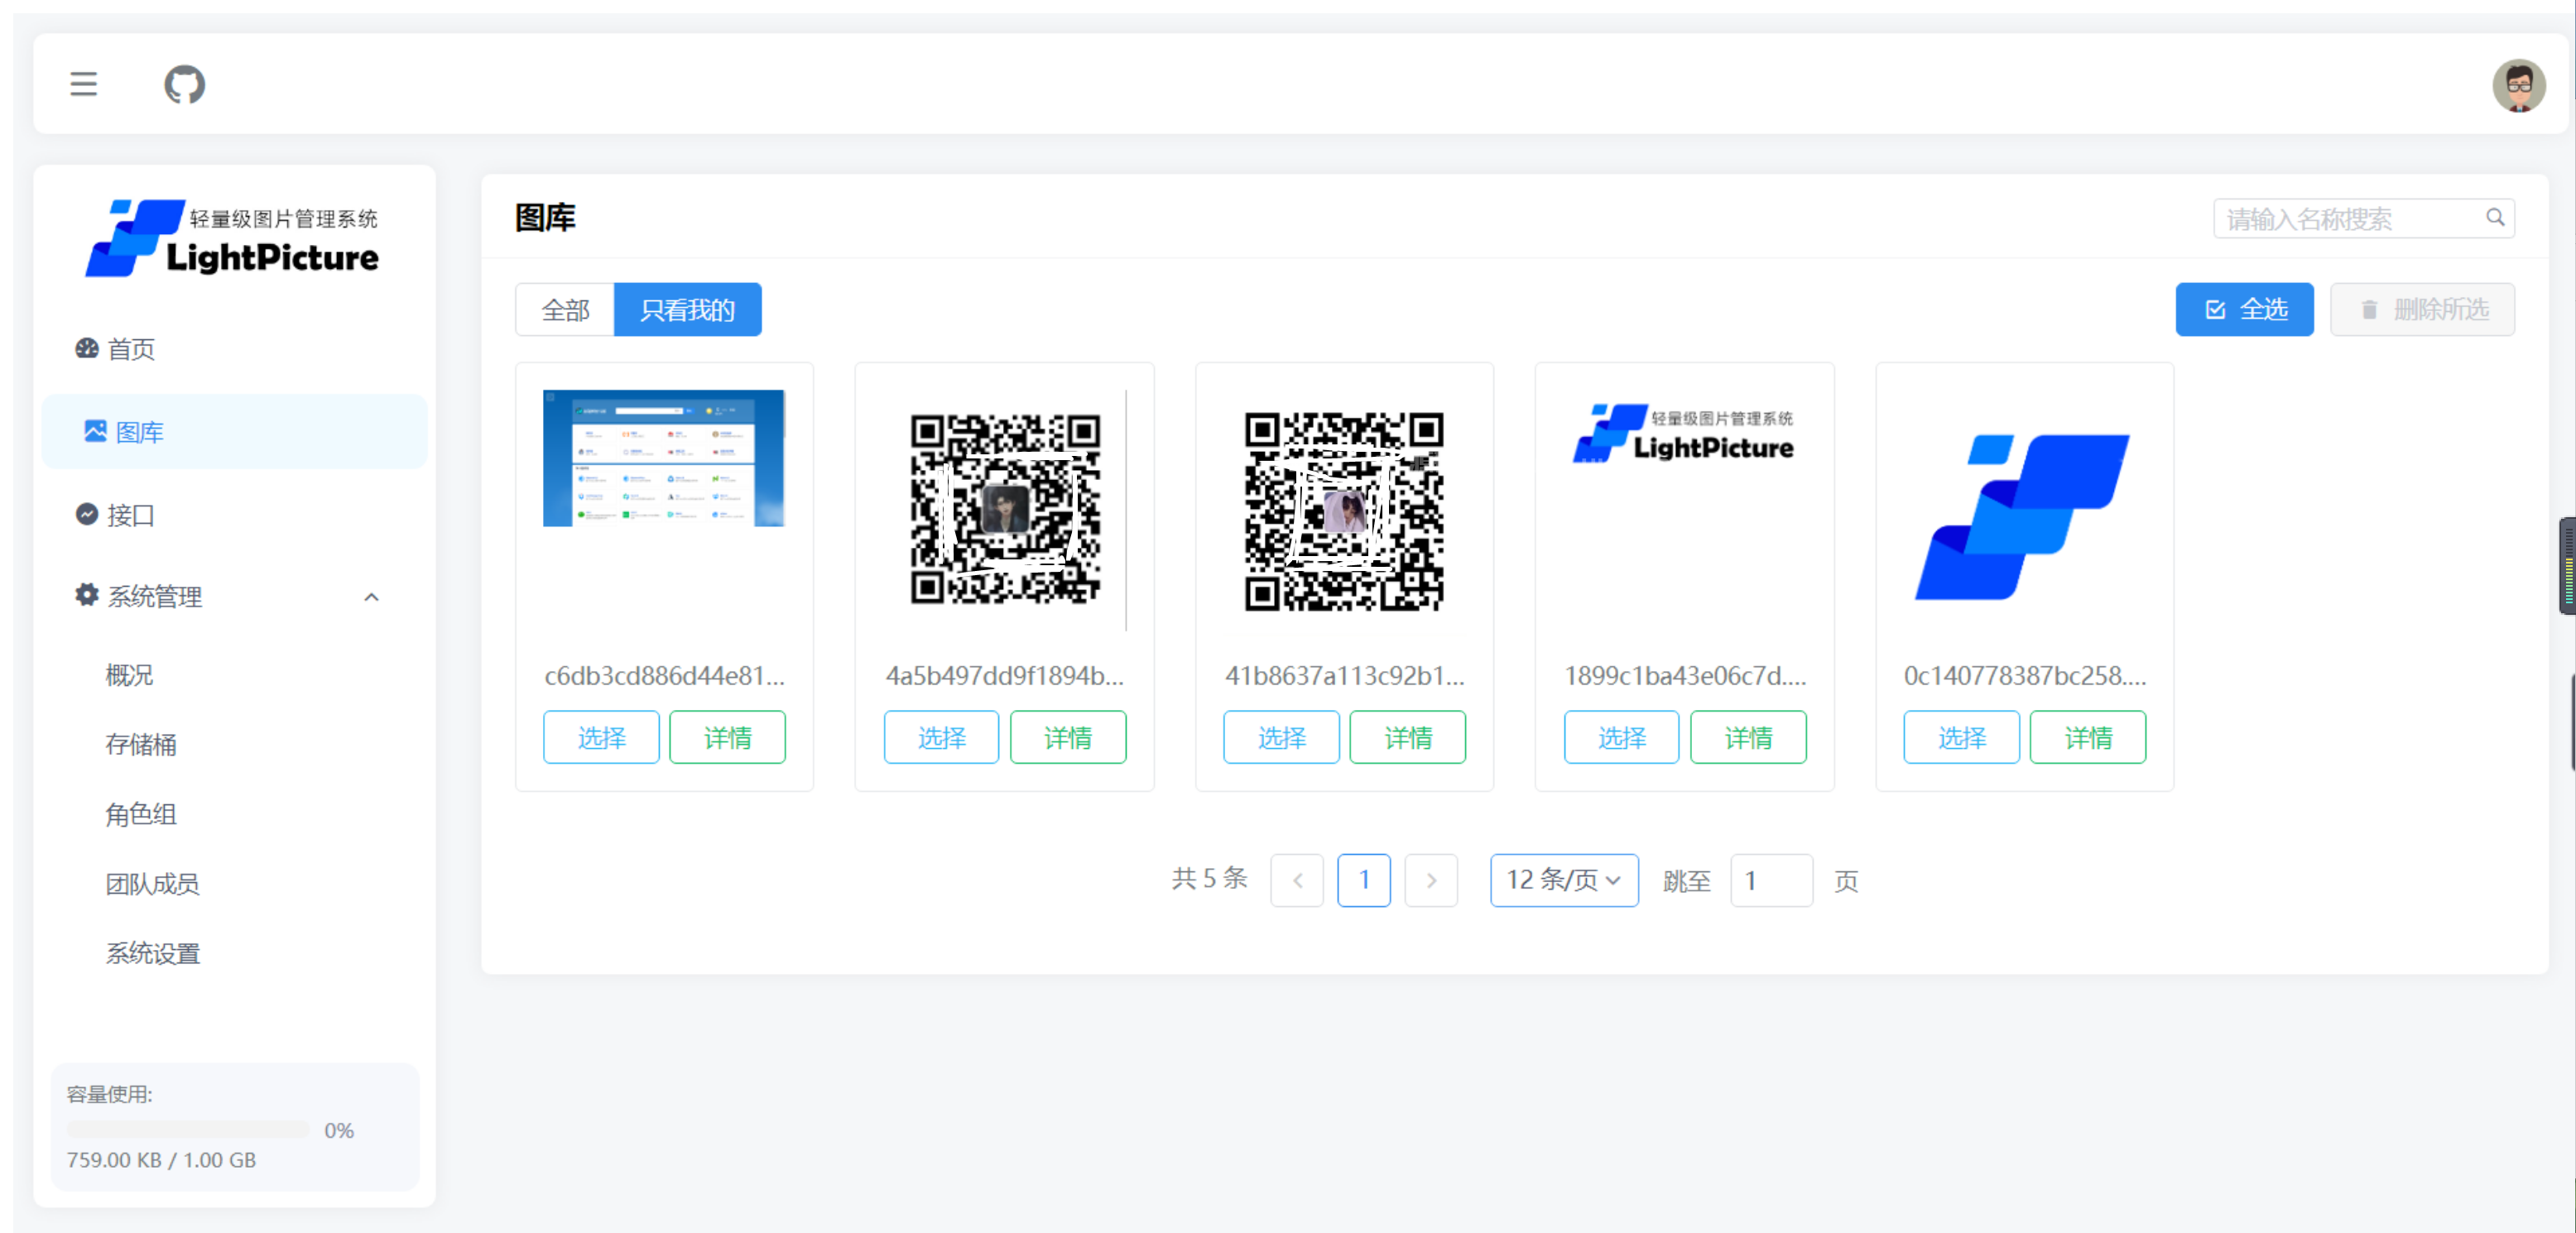
Task: Open the GitHub repository link in header
Action: click(x=184, y=84)
